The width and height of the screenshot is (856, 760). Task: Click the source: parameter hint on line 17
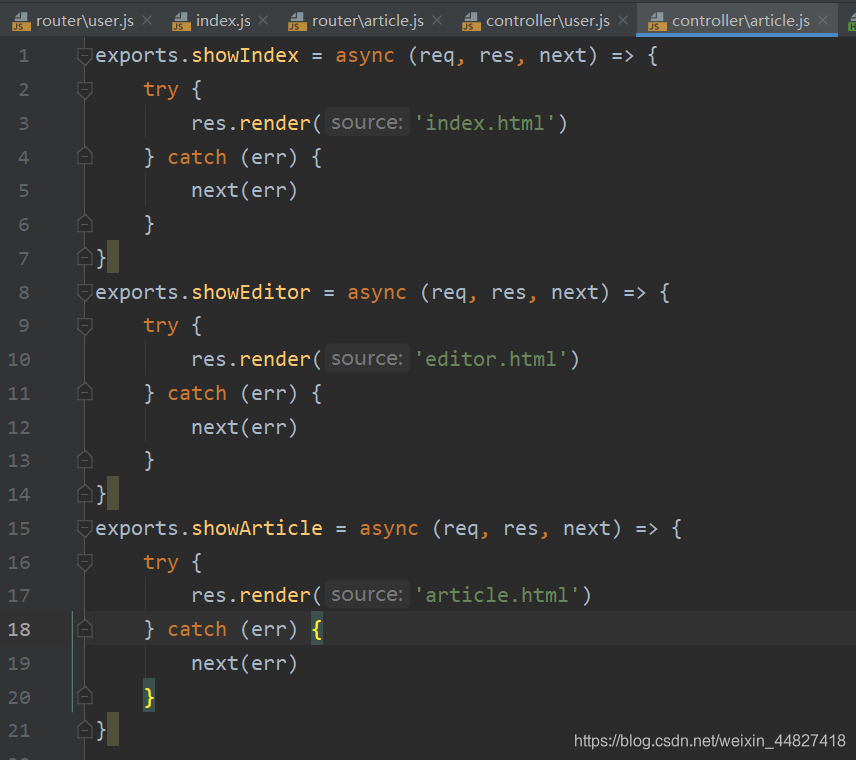[367, 595]
